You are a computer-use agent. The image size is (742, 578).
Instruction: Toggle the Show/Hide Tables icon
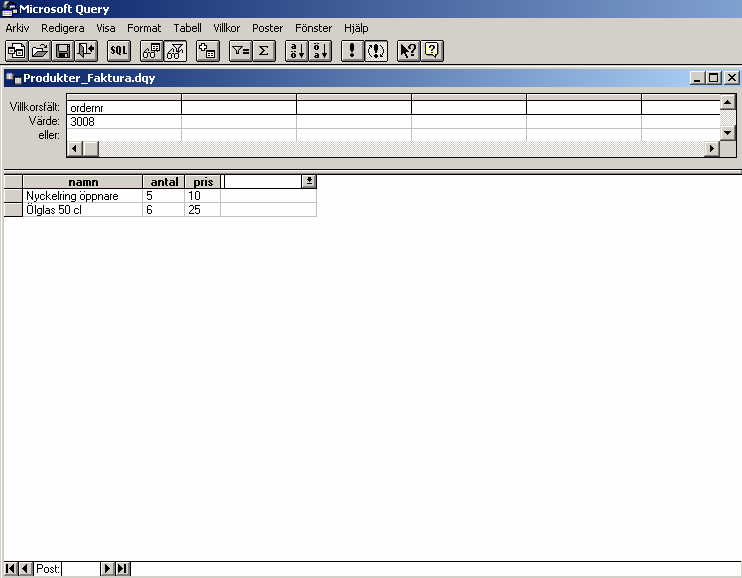point(152,51)
